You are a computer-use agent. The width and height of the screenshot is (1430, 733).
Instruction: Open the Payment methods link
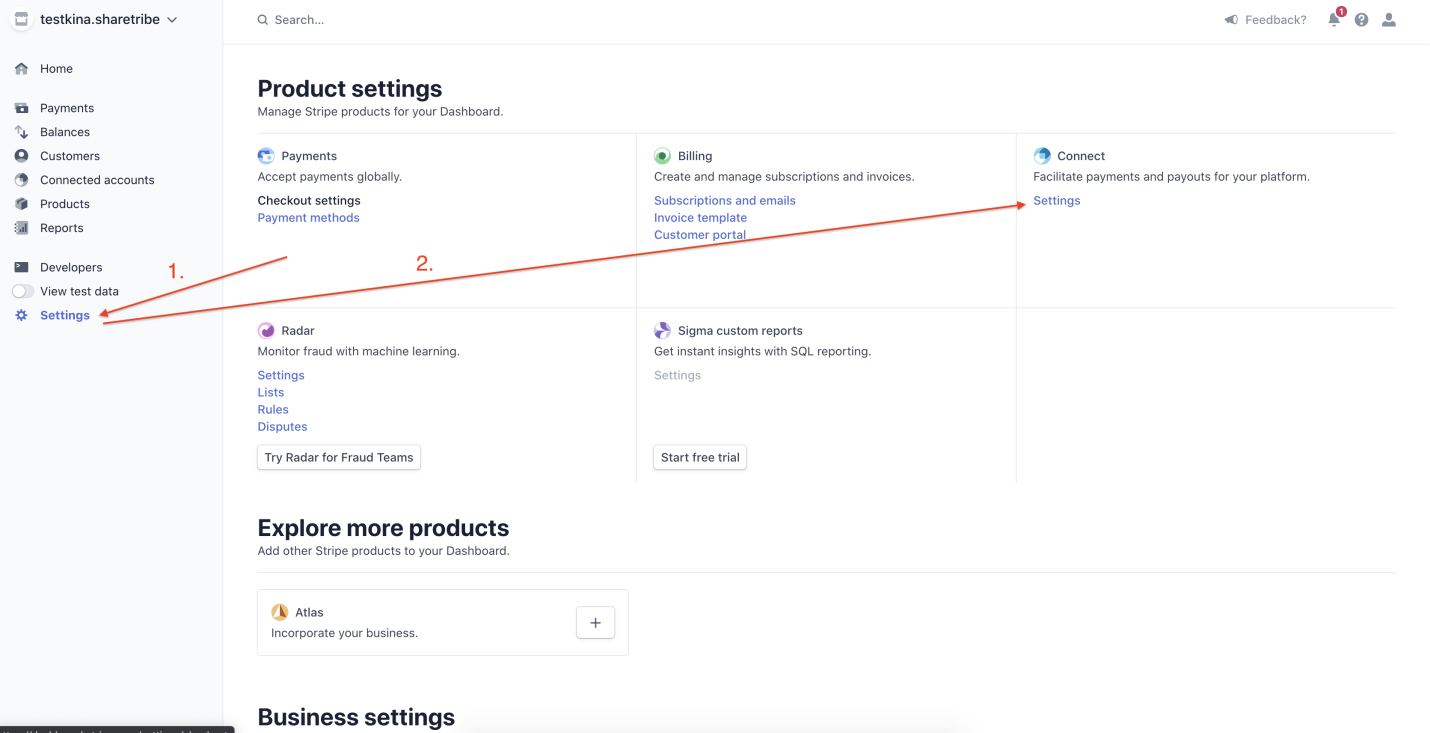(308, 217)
